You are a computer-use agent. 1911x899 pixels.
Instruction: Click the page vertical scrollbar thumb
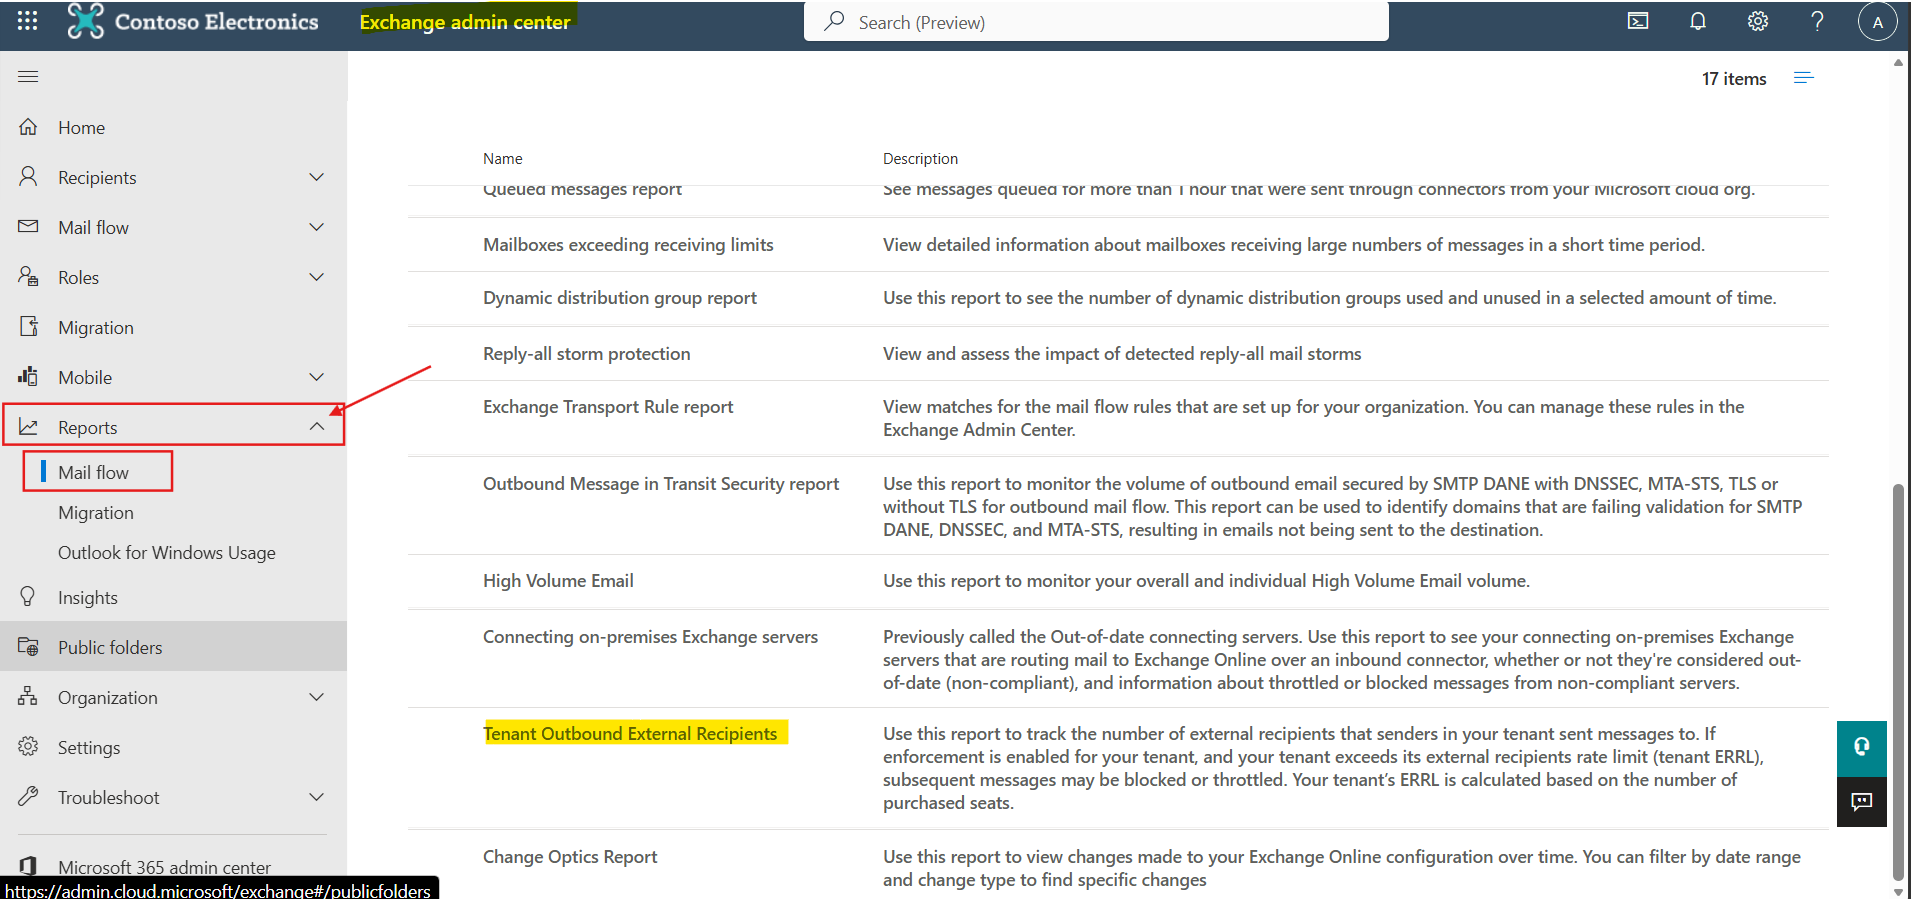click(1898, 682)
